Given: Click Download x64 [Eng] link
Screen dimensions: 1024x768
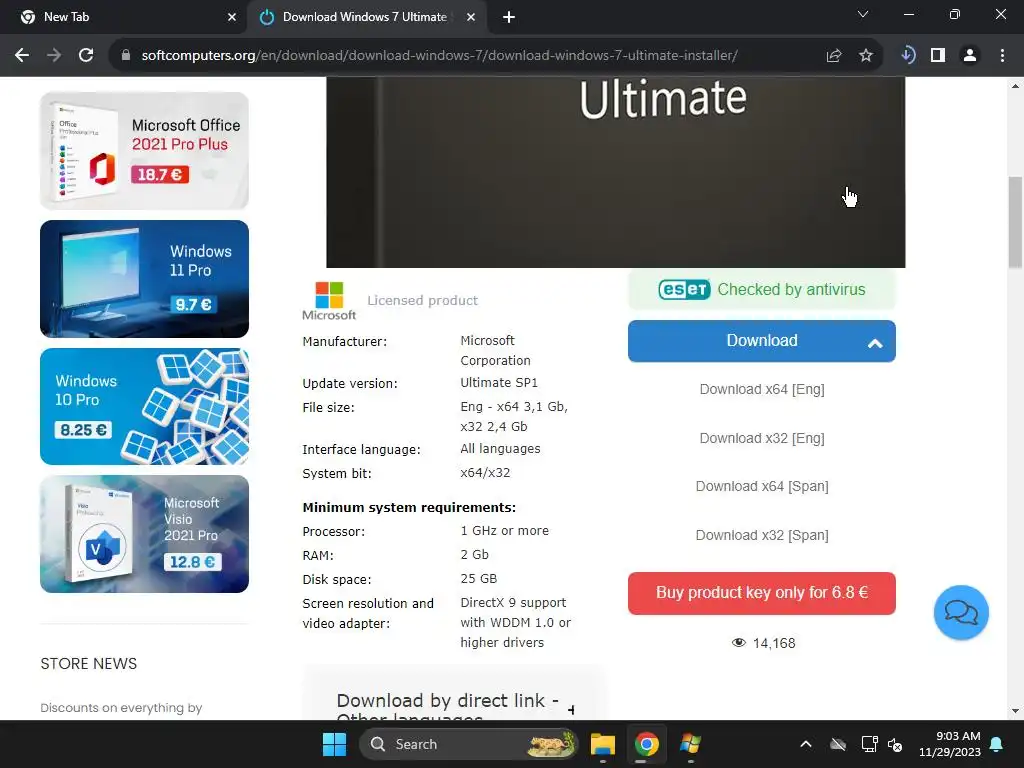Looking at the screenshot, I should (761, 389).
